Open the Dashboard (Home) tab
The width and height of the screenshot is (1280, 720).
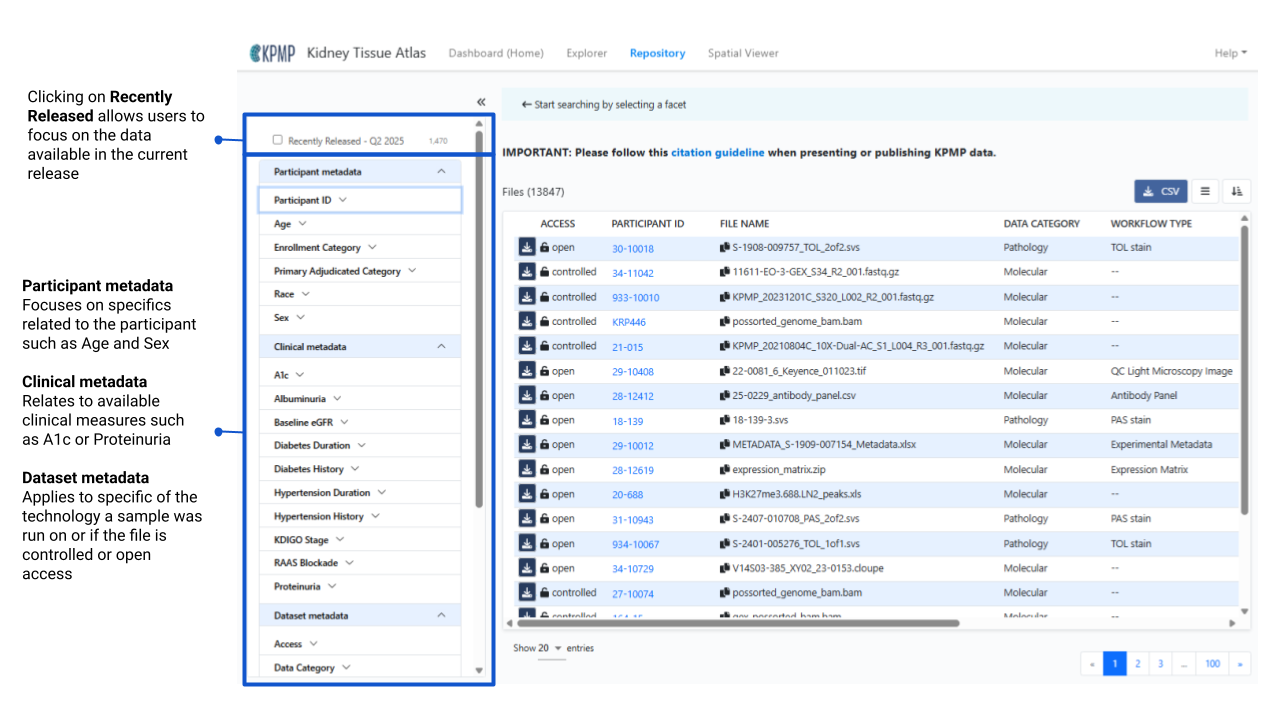point(496,53)
